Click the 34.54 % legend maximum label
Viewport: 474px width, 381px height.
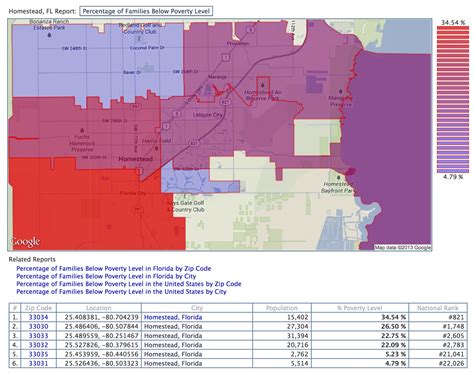(453, 22)
